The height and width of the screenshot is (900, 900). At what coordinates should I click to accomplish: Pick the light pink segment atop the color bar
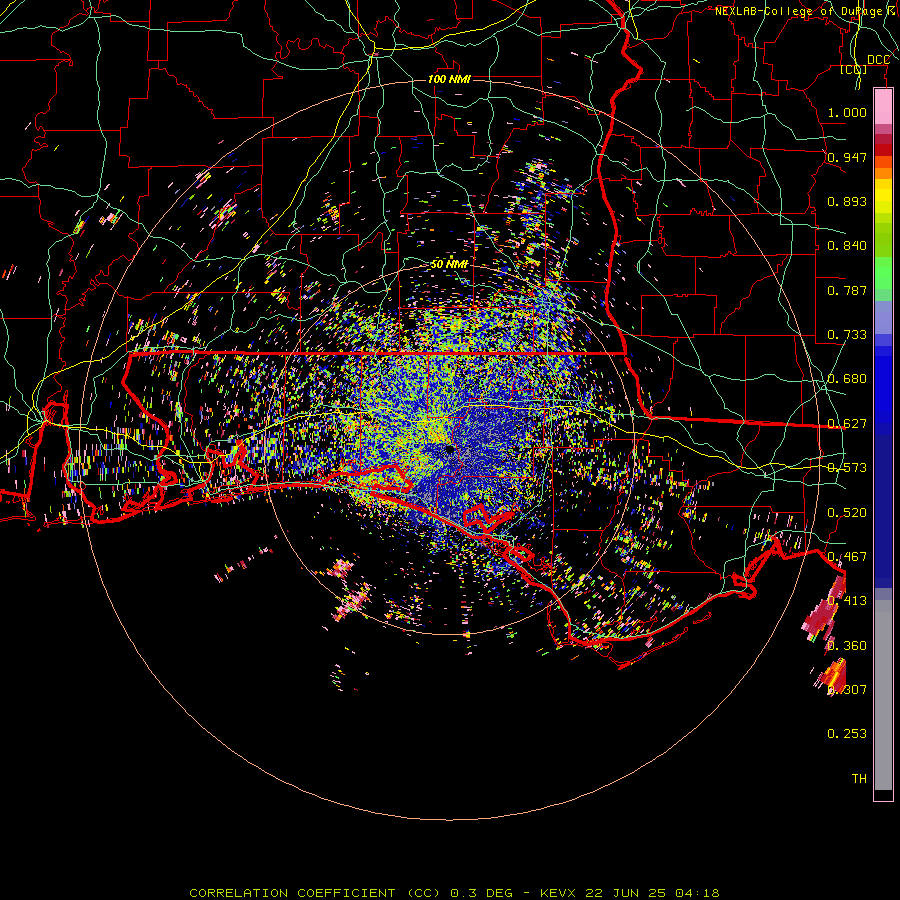coord(883,107)
